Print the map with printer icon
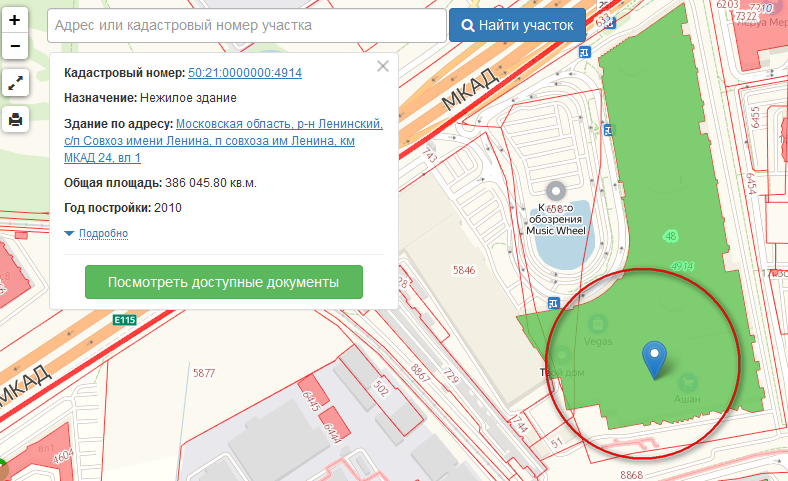This screenshot has width=788, height=481. 15,120
